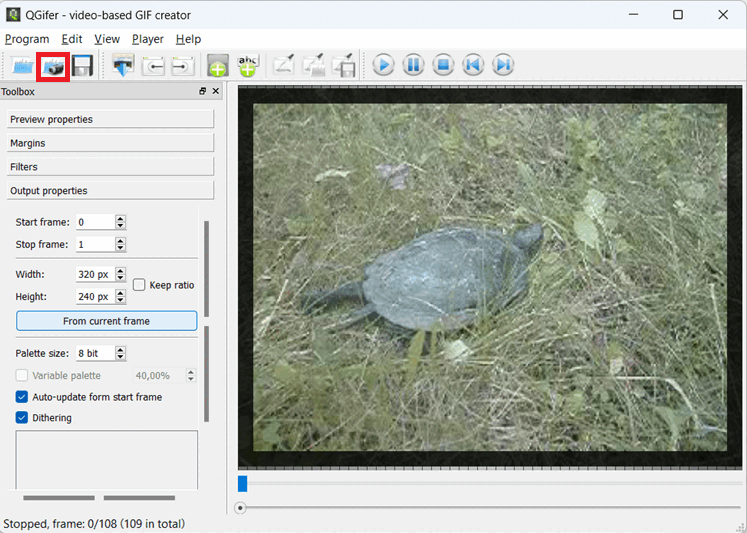Click the round zoom slider handle
The height and width of the screenshot is (533, 747).
point(240,508)
